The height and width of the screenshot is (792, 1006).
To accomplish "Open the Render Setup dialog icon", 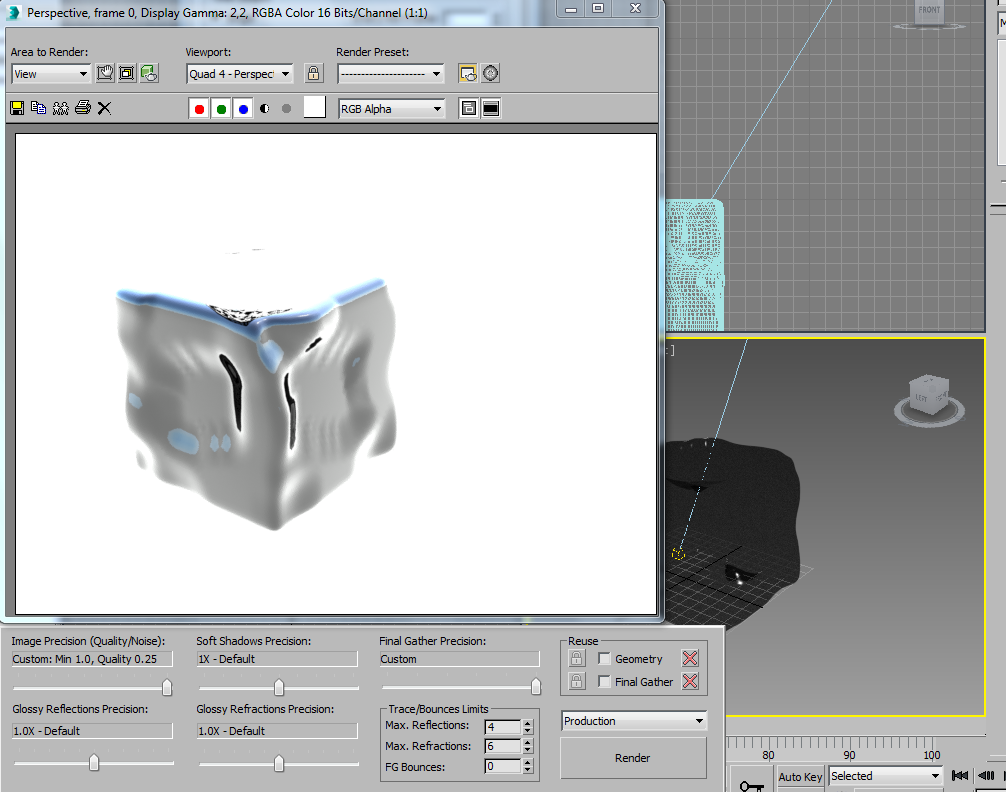I will click(468, 73).
